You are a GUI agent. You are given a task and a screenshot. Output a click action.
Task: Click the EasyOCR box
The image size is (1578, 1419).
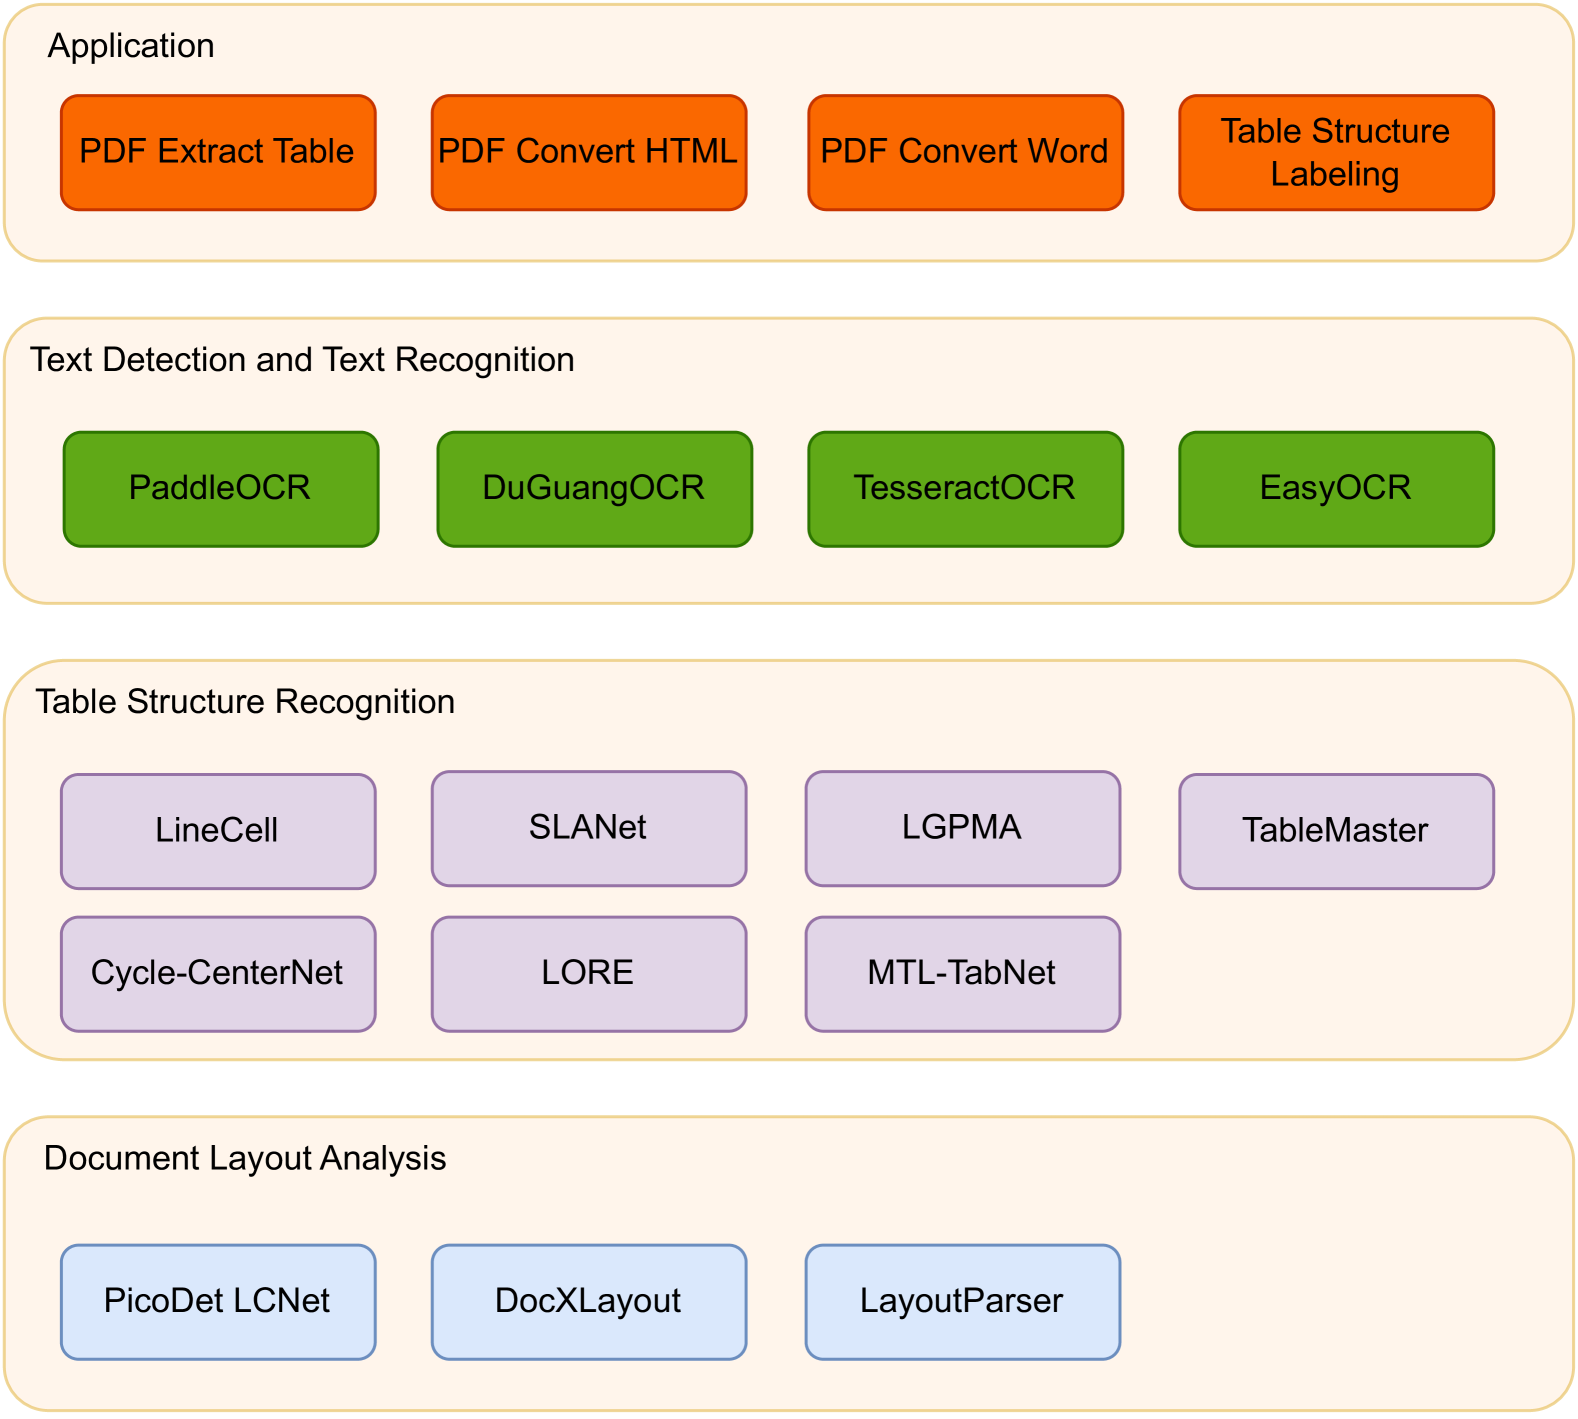(1336, 489)
